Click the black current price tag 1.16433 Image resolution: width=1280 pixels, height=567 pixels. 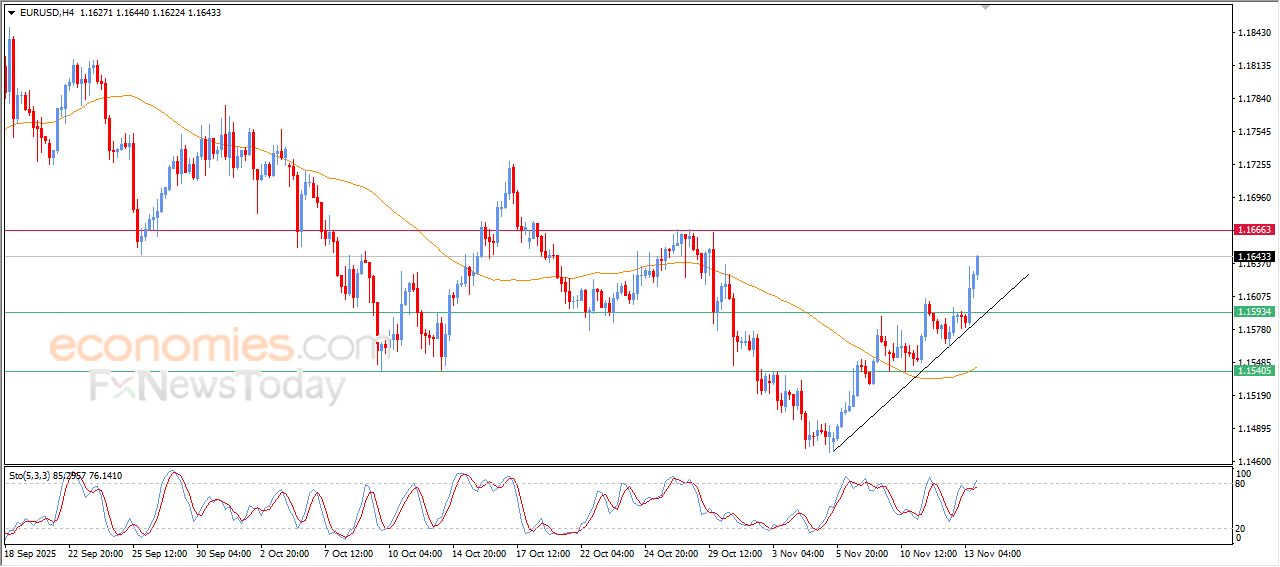1254,257
